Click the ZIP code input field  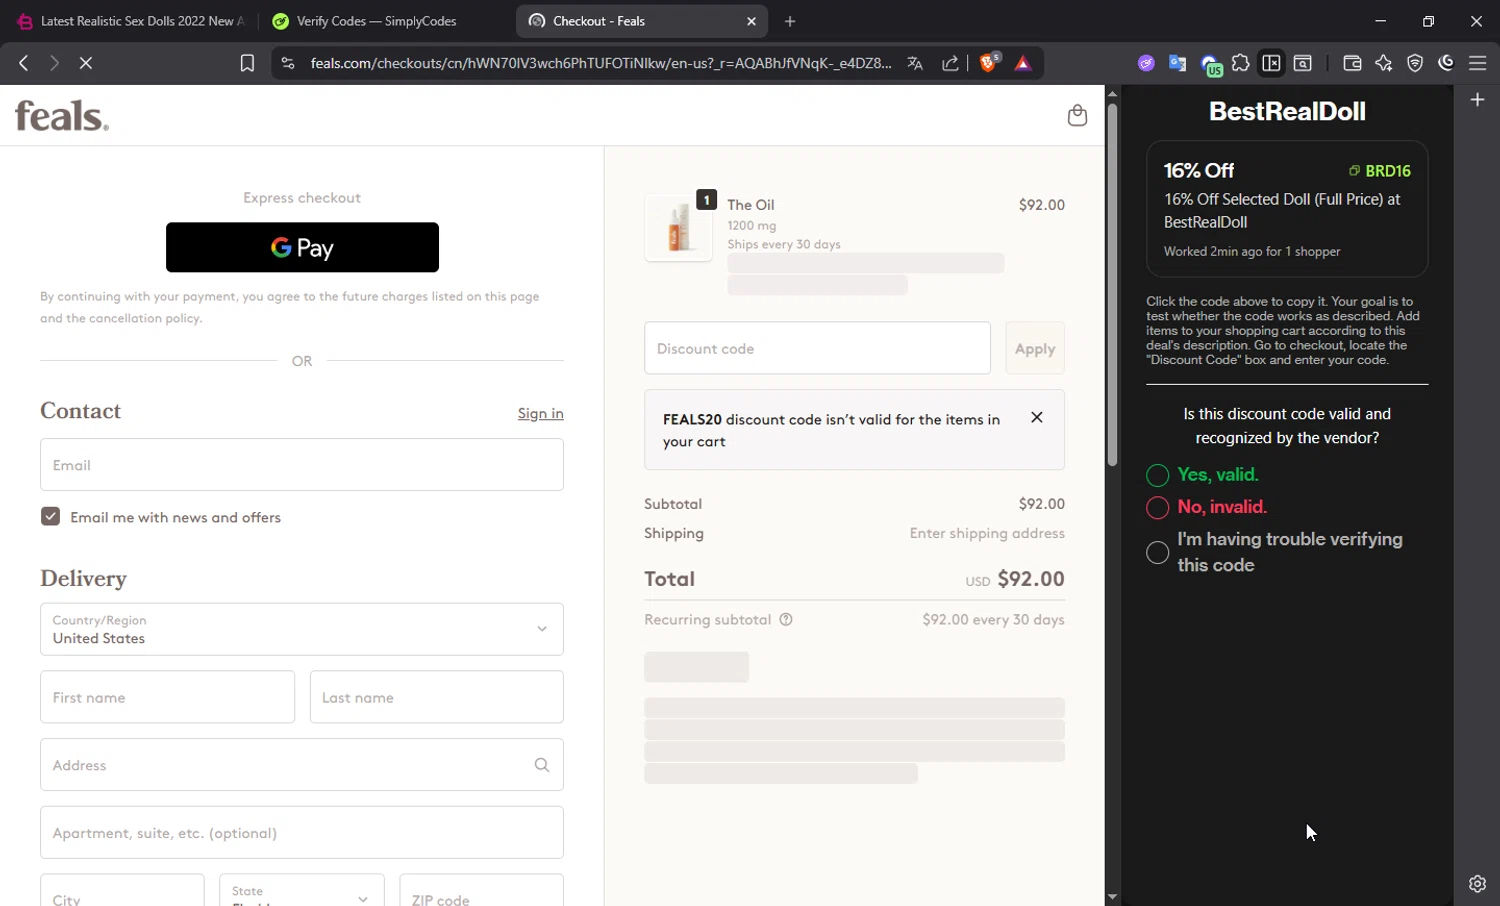[x=481, y=890]
